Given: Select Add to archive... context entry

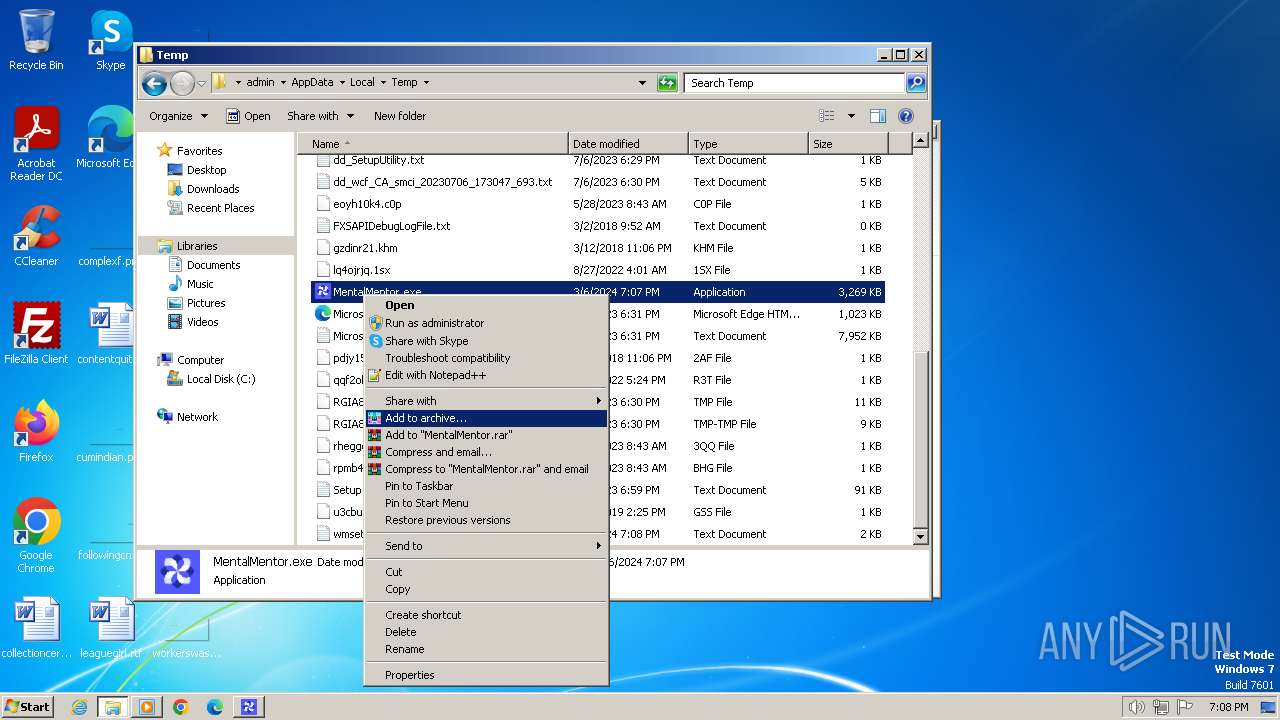Looking at the screenshot, I should [x=426, y=418].
